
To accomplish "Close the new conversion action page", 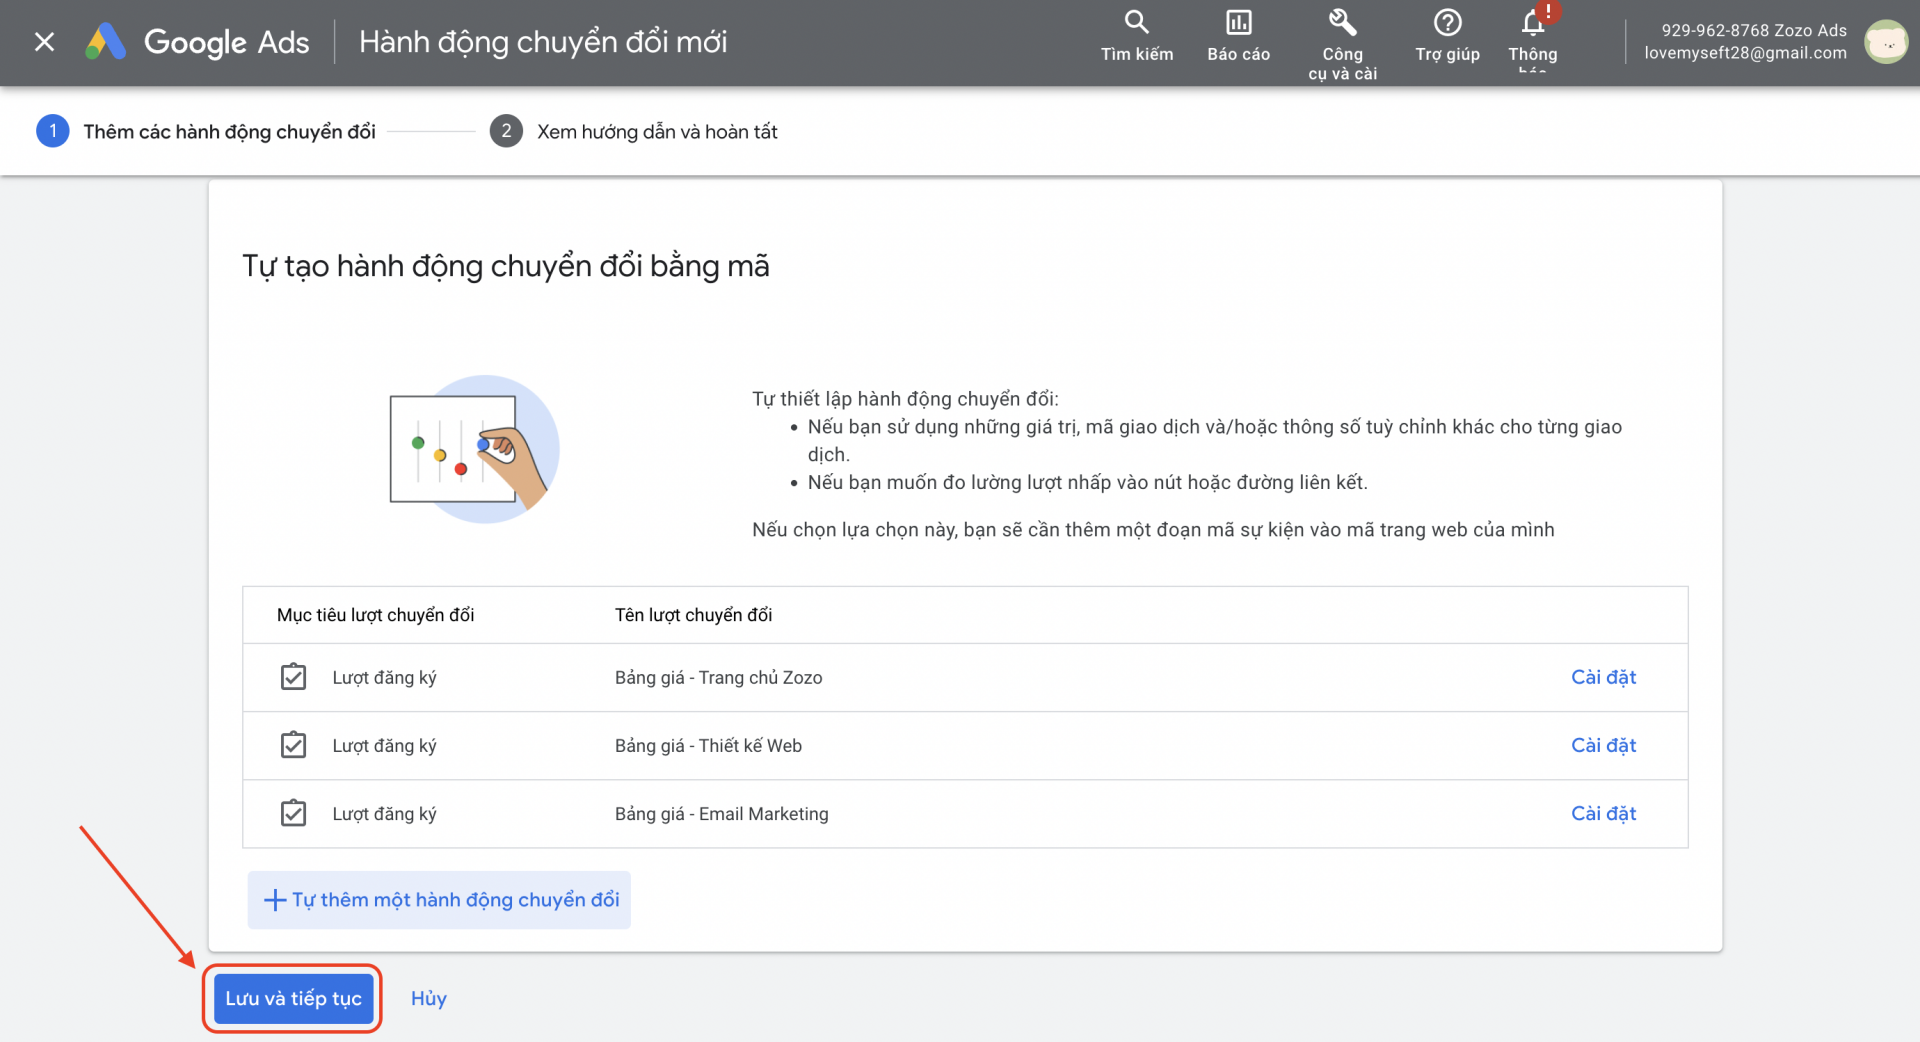I will pyautogui.click(x=44, y=42).
